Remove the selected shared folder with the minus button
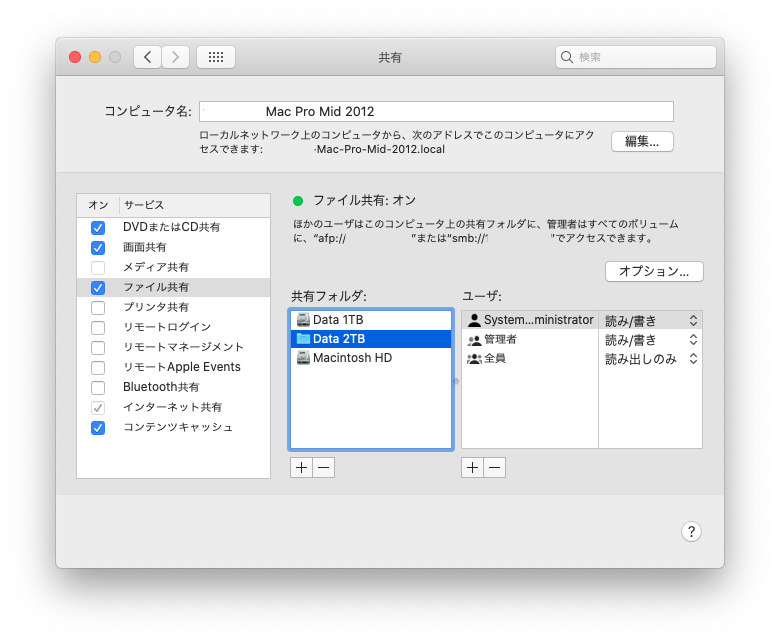This screenshot has width=780, height=642. 323,467
